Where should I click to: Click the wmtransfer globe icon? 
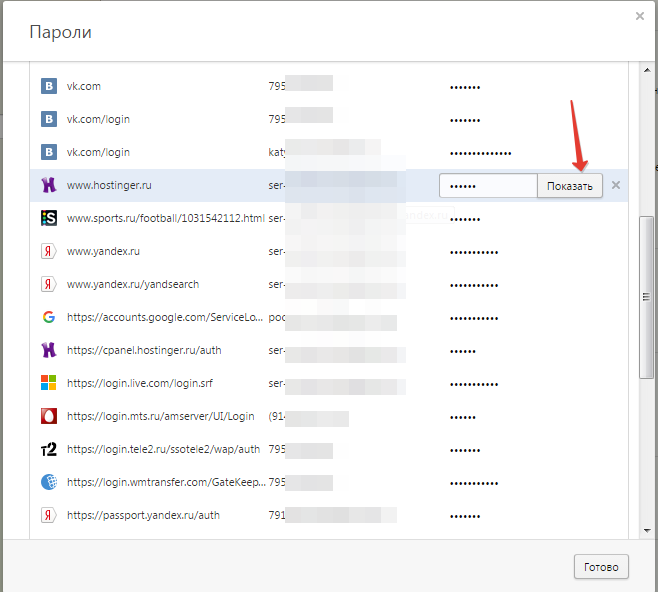[x=49, y=482]
